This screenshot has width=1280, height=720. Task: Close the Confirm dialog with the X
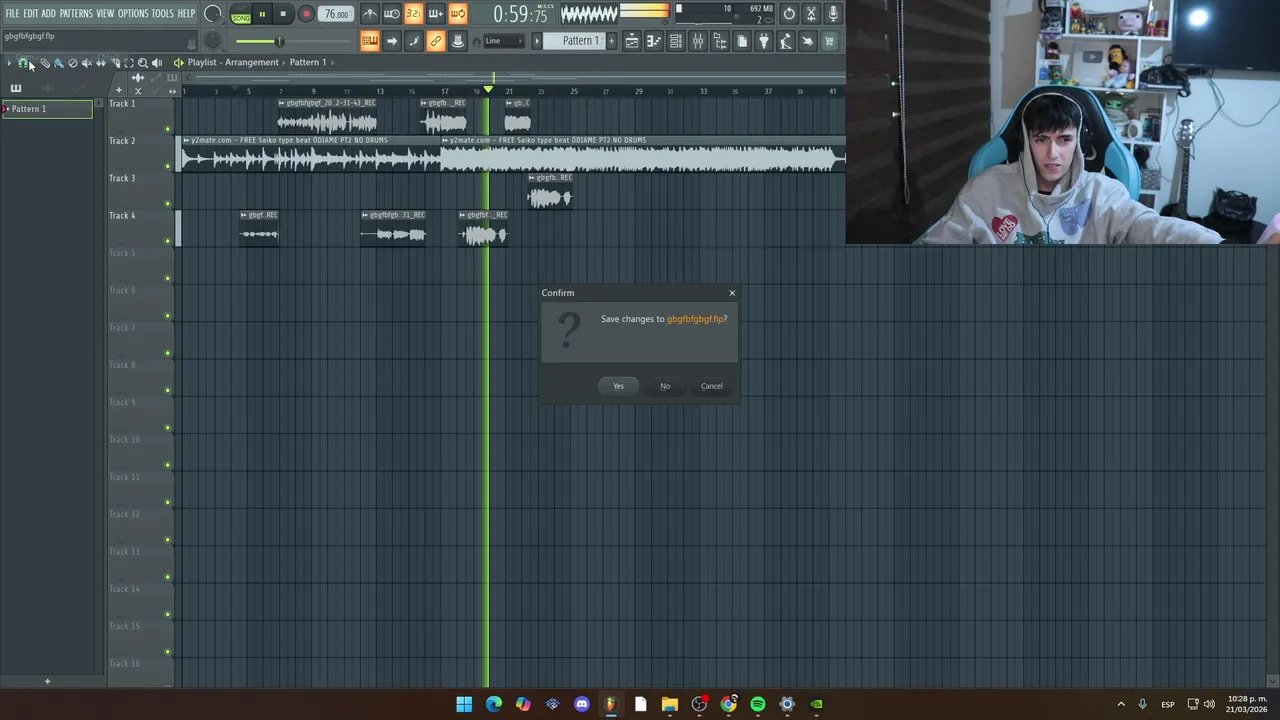click(732, 293)
